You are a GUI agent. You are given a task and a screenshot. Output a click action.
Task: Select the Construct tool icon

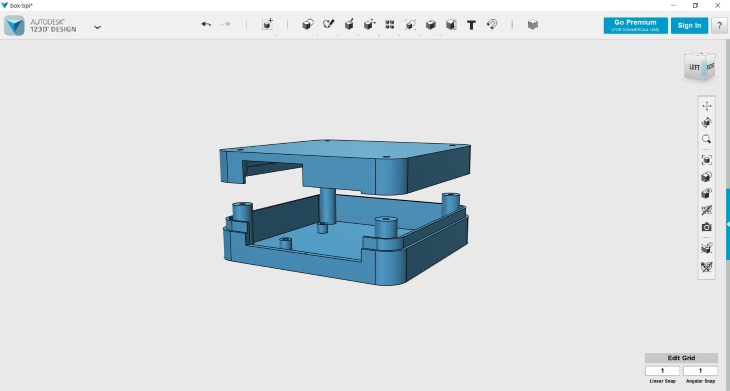coord(349,25)
